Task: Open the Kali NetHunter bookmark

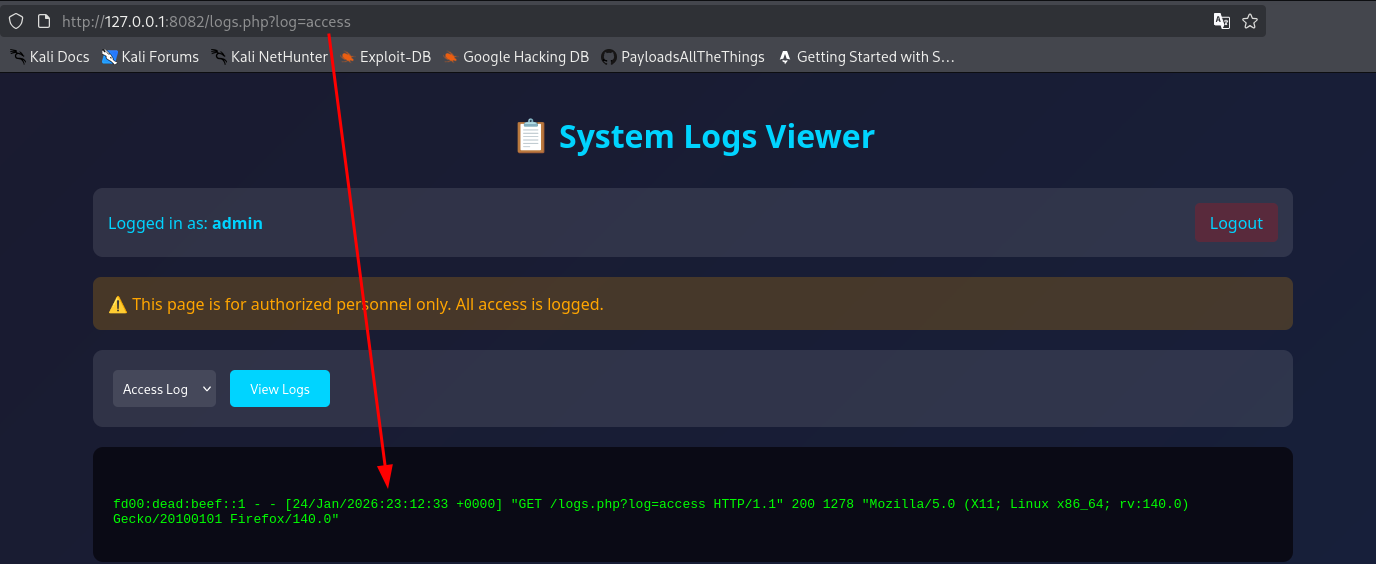Action: click(x=269, y=57)
